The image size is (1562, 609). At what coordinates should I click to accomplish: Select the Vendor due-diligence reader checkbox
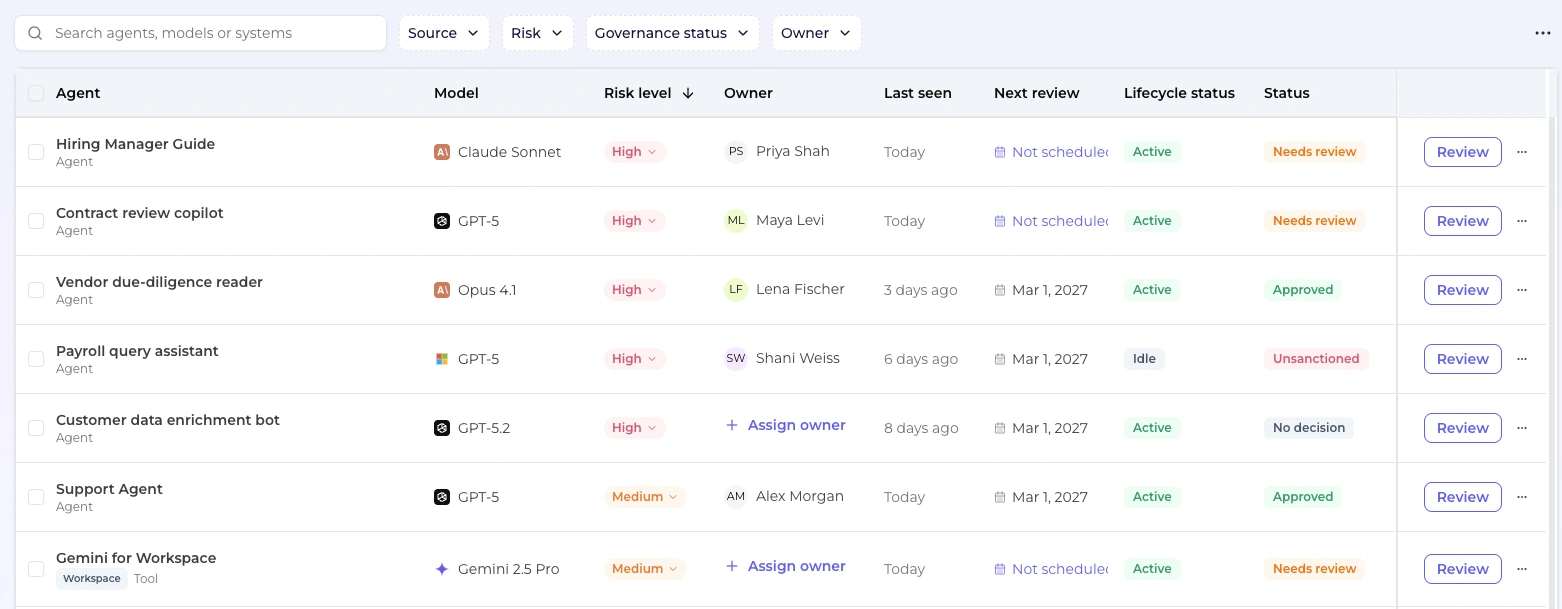tap(36, 290)
